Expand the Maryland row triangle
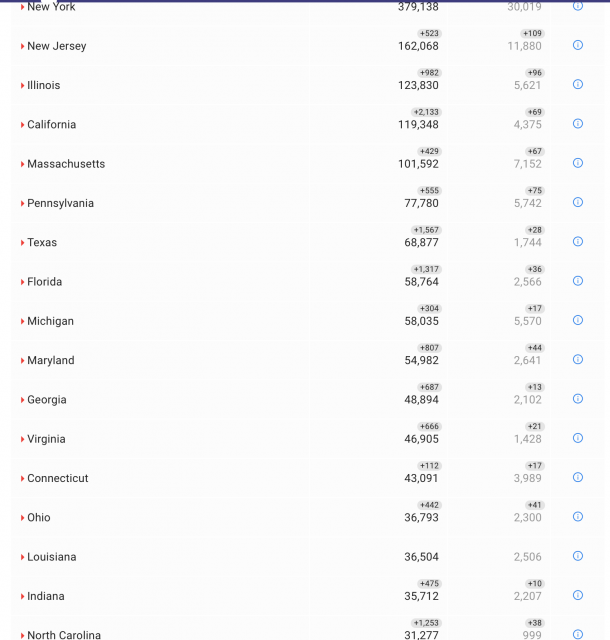This screenshot has width=610, height=640. pos(23,360)
